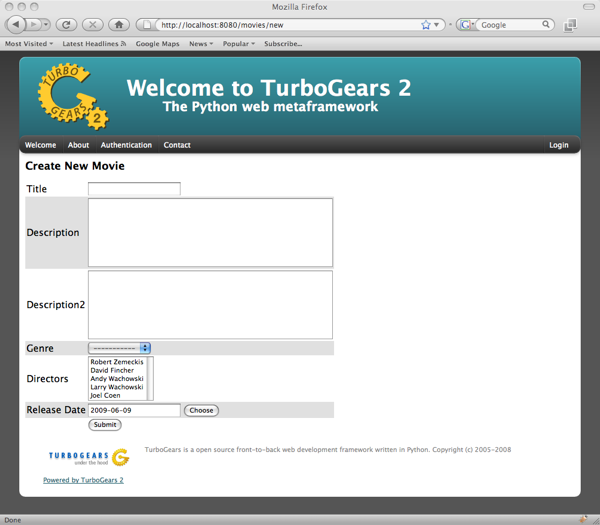
Task: Click the Google search input field
Action: click(510, 25)
